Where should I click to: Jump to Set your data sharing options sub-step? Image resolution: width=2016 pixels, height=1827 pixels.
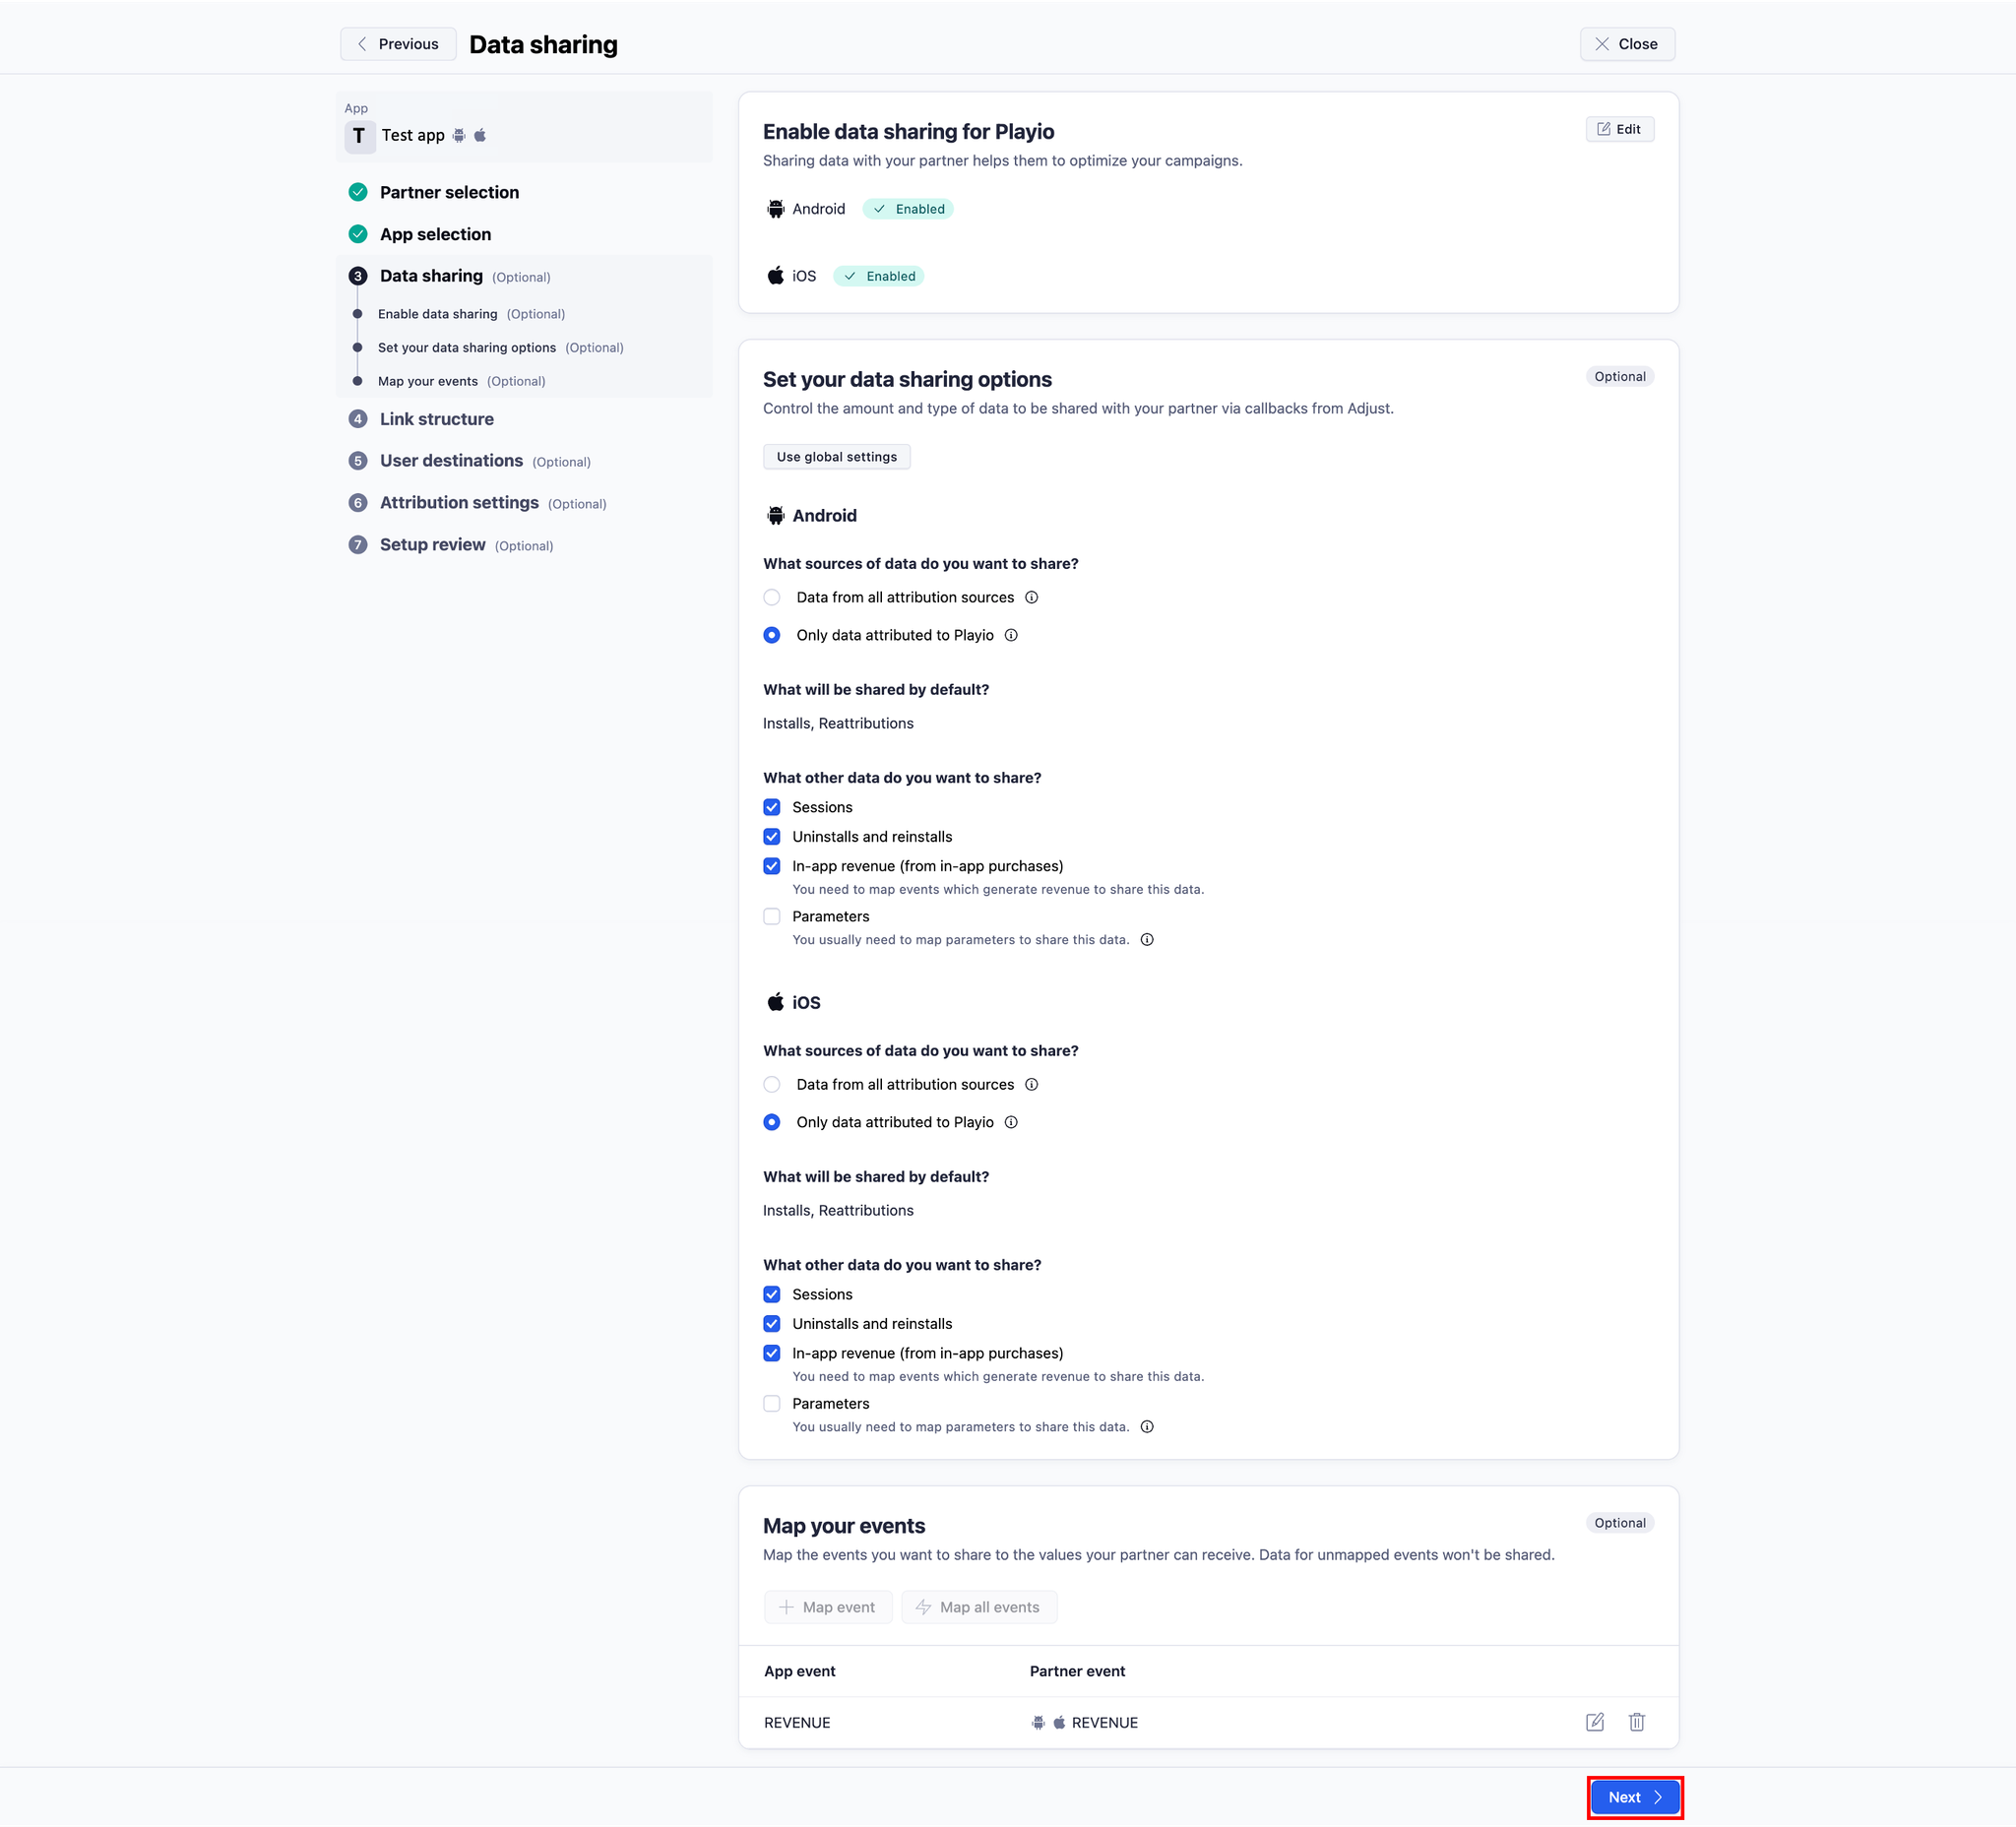coord(467,348)
